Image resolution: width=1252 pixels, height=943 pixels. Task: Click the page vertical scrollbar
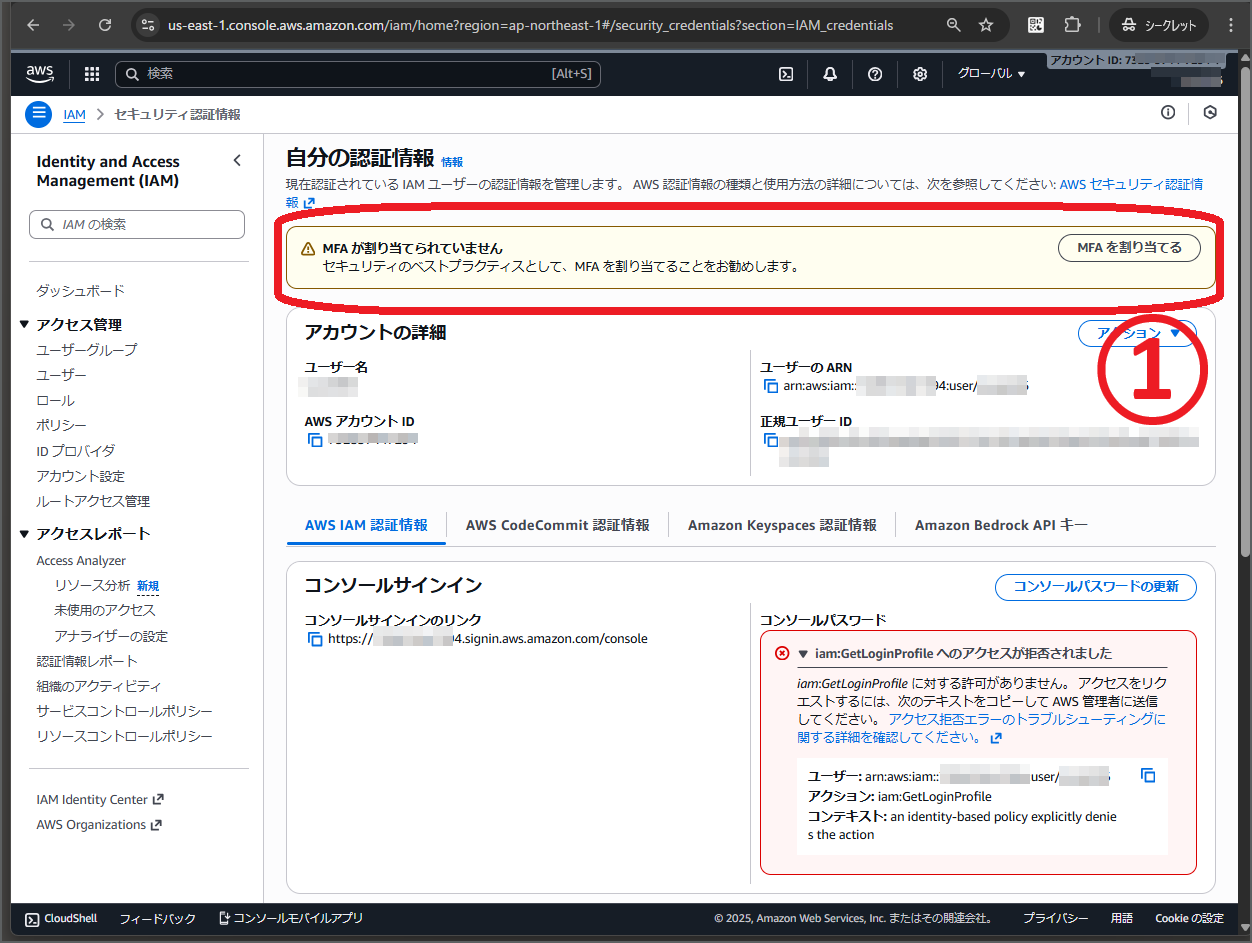1244,310
